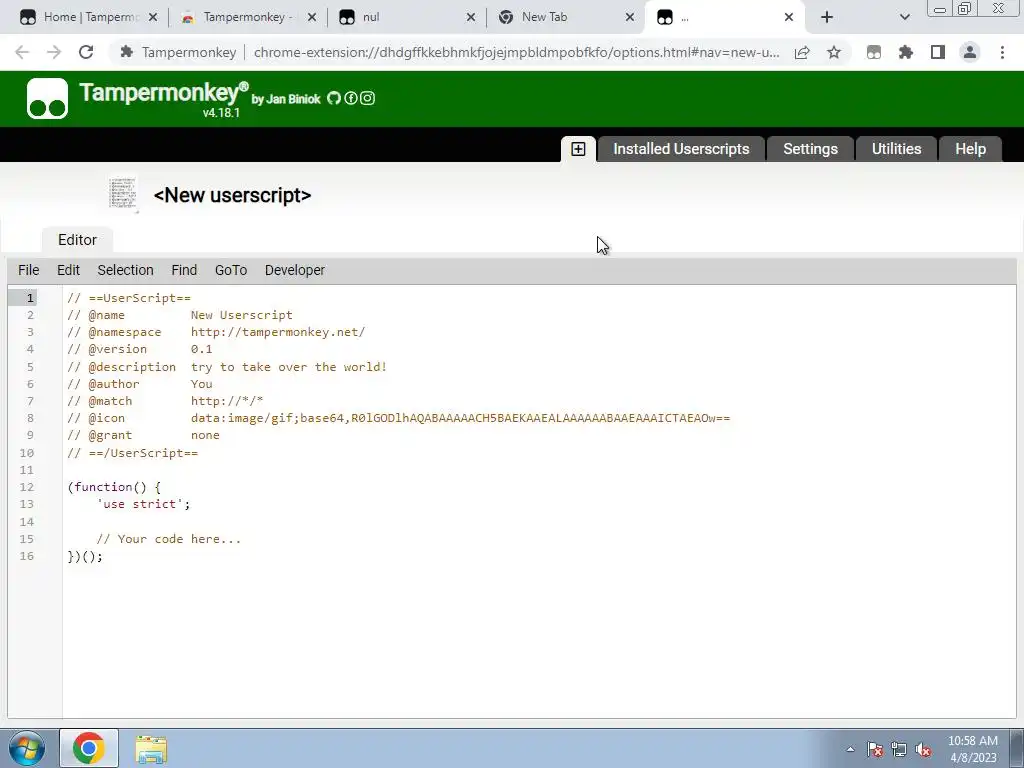Toggle the browser side panel icon
The width and height of the screenshot is (1024, 768).
coord(938,52)
